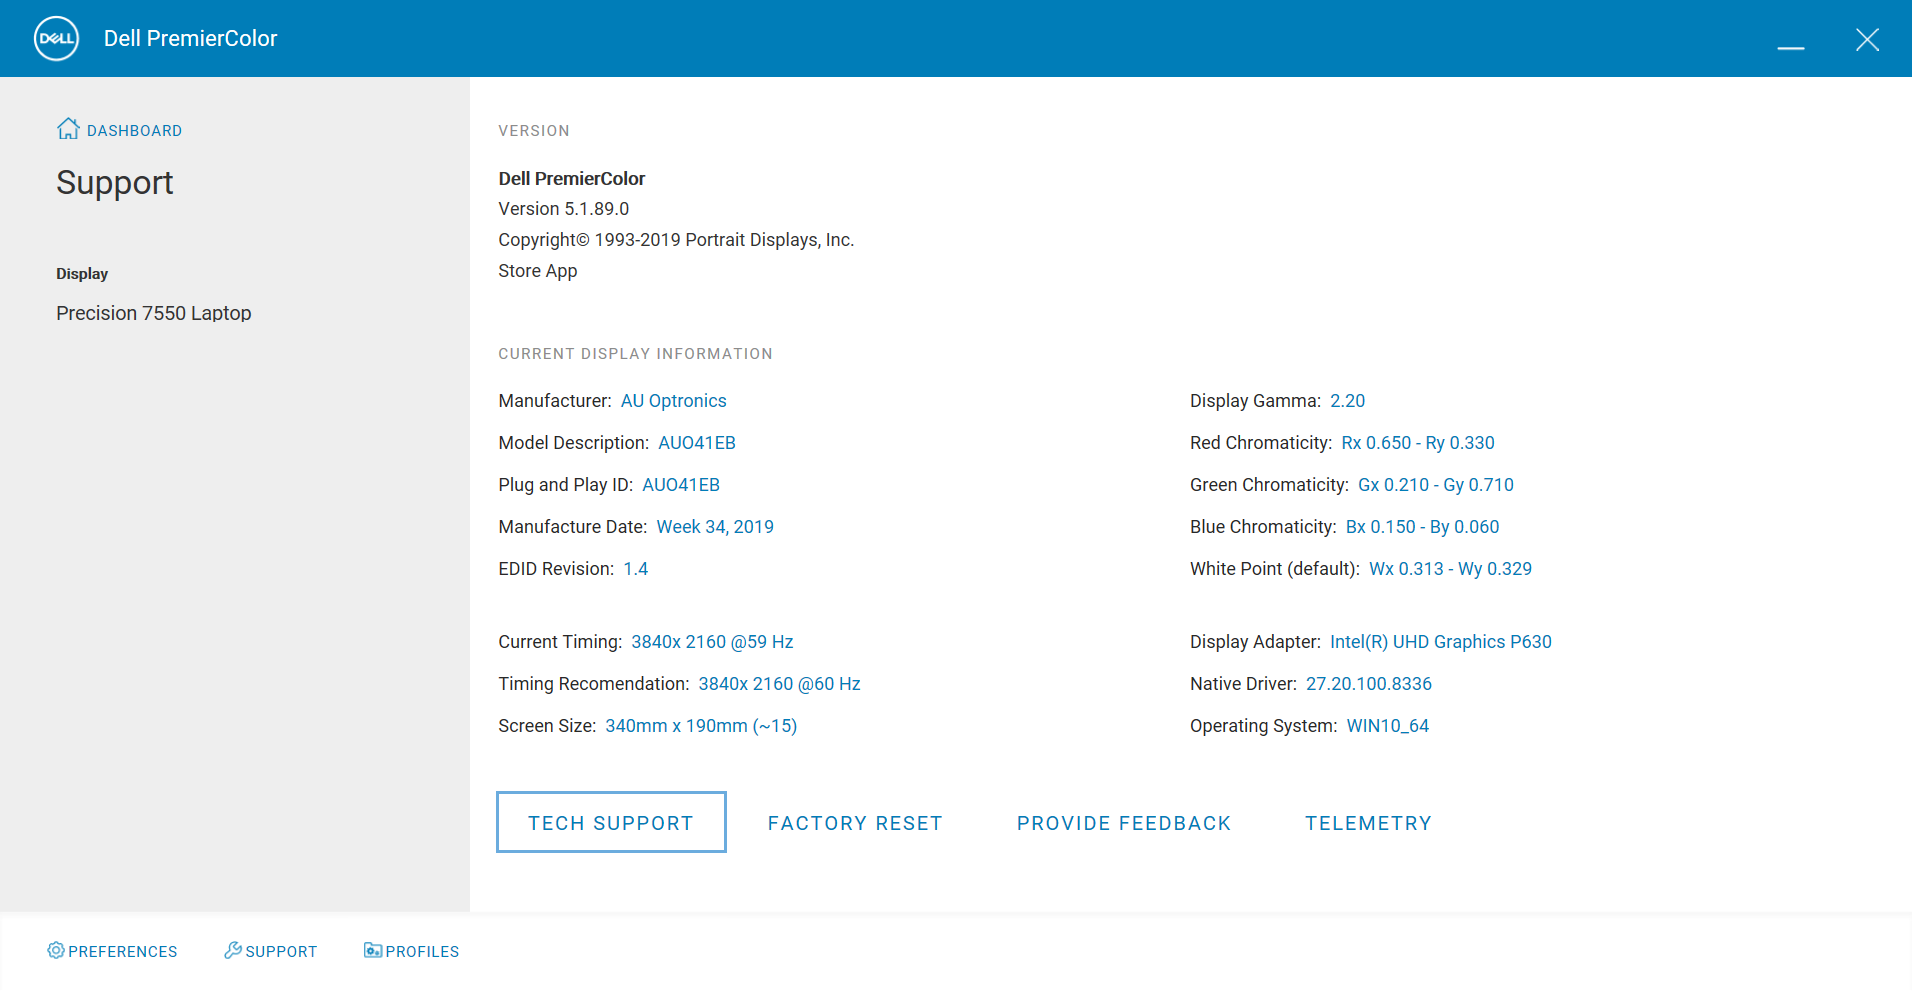Close the Dell PremierColor window

coord(1867,40)
